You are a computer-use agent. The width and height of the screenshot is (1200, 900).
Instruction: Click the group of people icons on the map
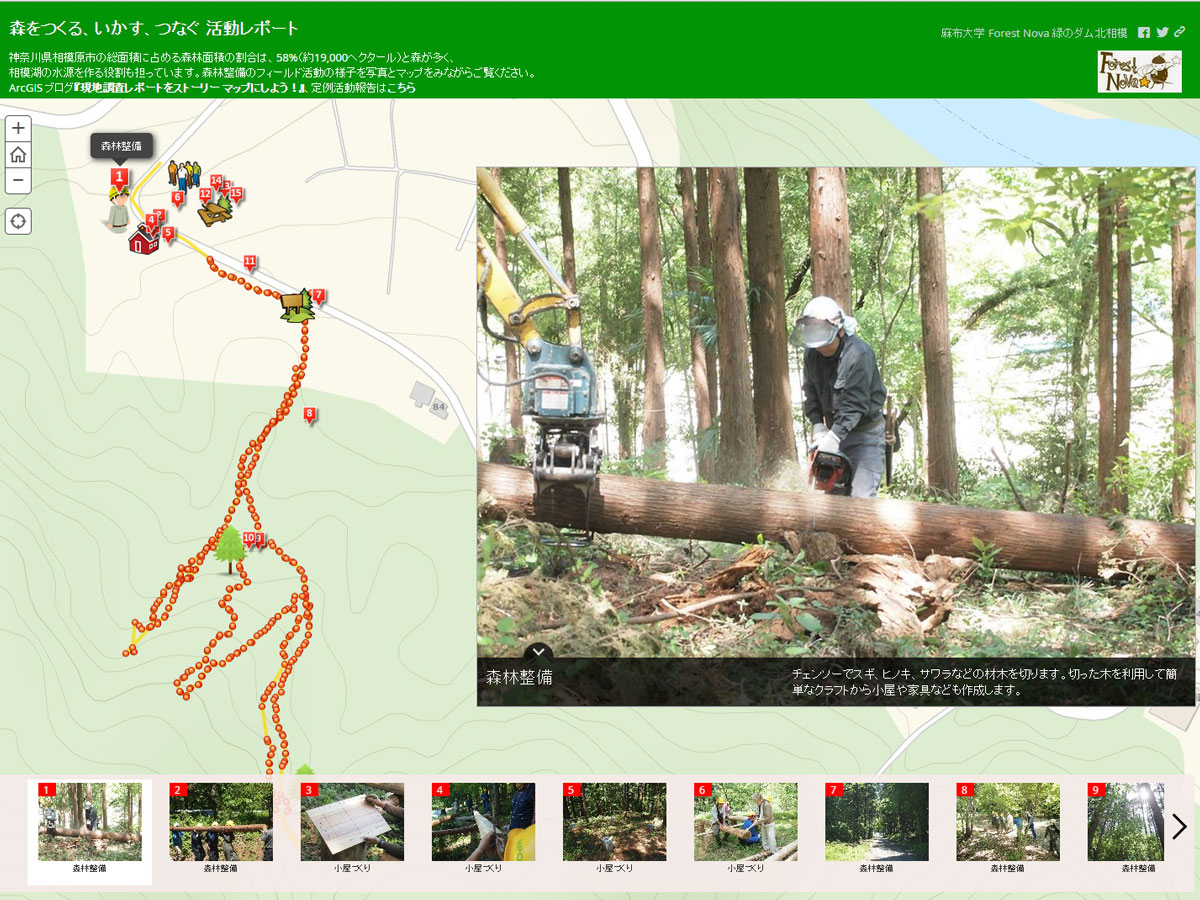click(x=183, y=172)
